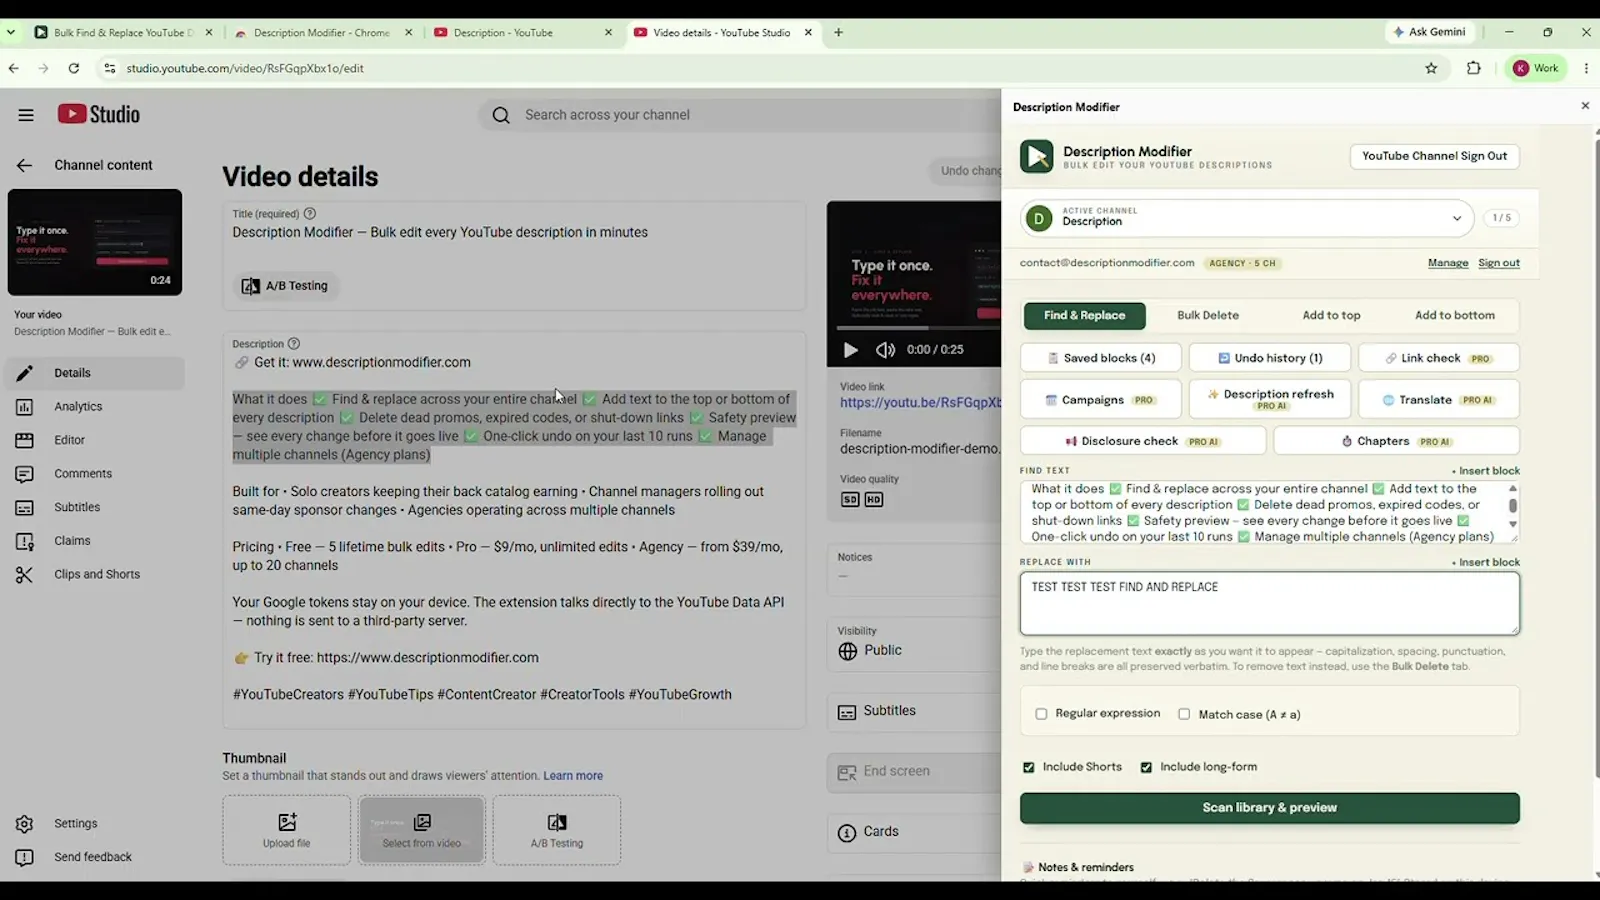Viewport: 1600px width, 900px height.
Task: Switch to the Add to bottom tab
Action: [1455, 316]
